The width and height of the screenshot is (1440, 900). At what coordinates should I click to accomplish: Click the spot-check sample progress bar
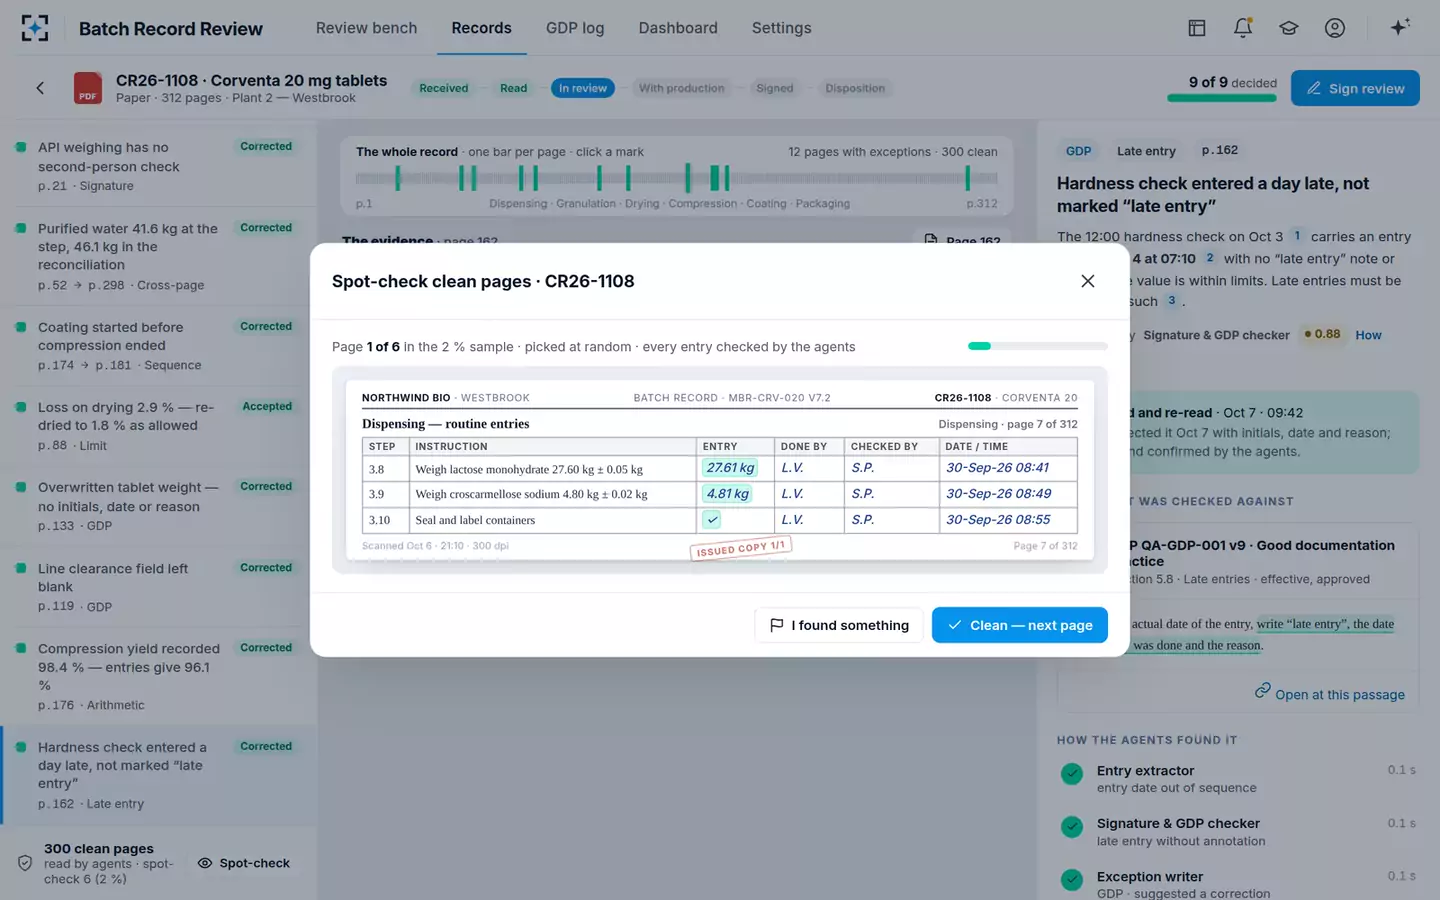(1038, 346)
